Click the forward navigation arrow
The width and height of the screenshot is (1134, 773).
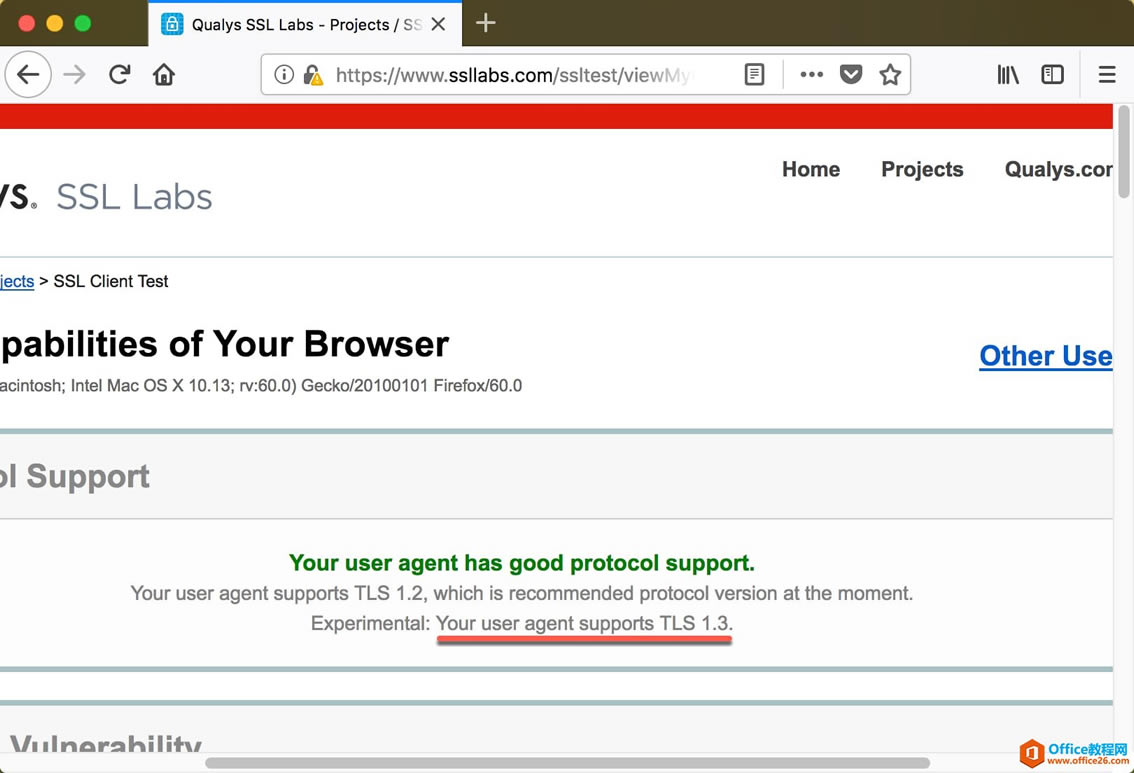[x=74, y=74]
